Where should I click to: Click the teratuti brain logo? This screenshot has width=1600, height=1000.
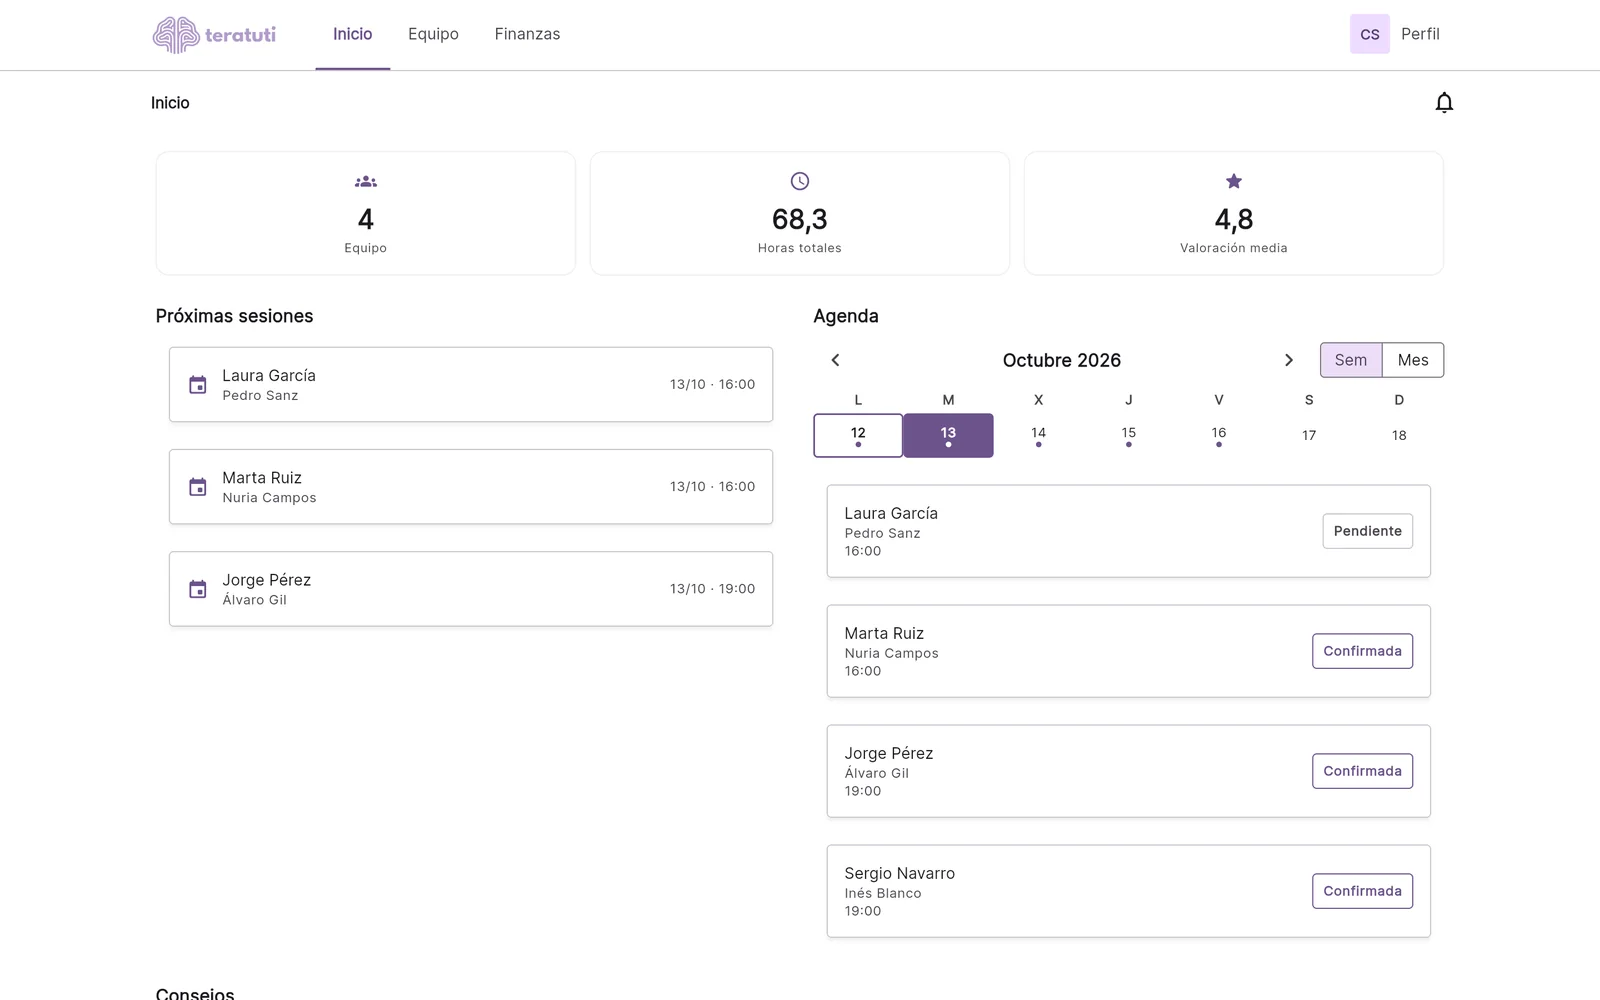[x=214, y=35]
